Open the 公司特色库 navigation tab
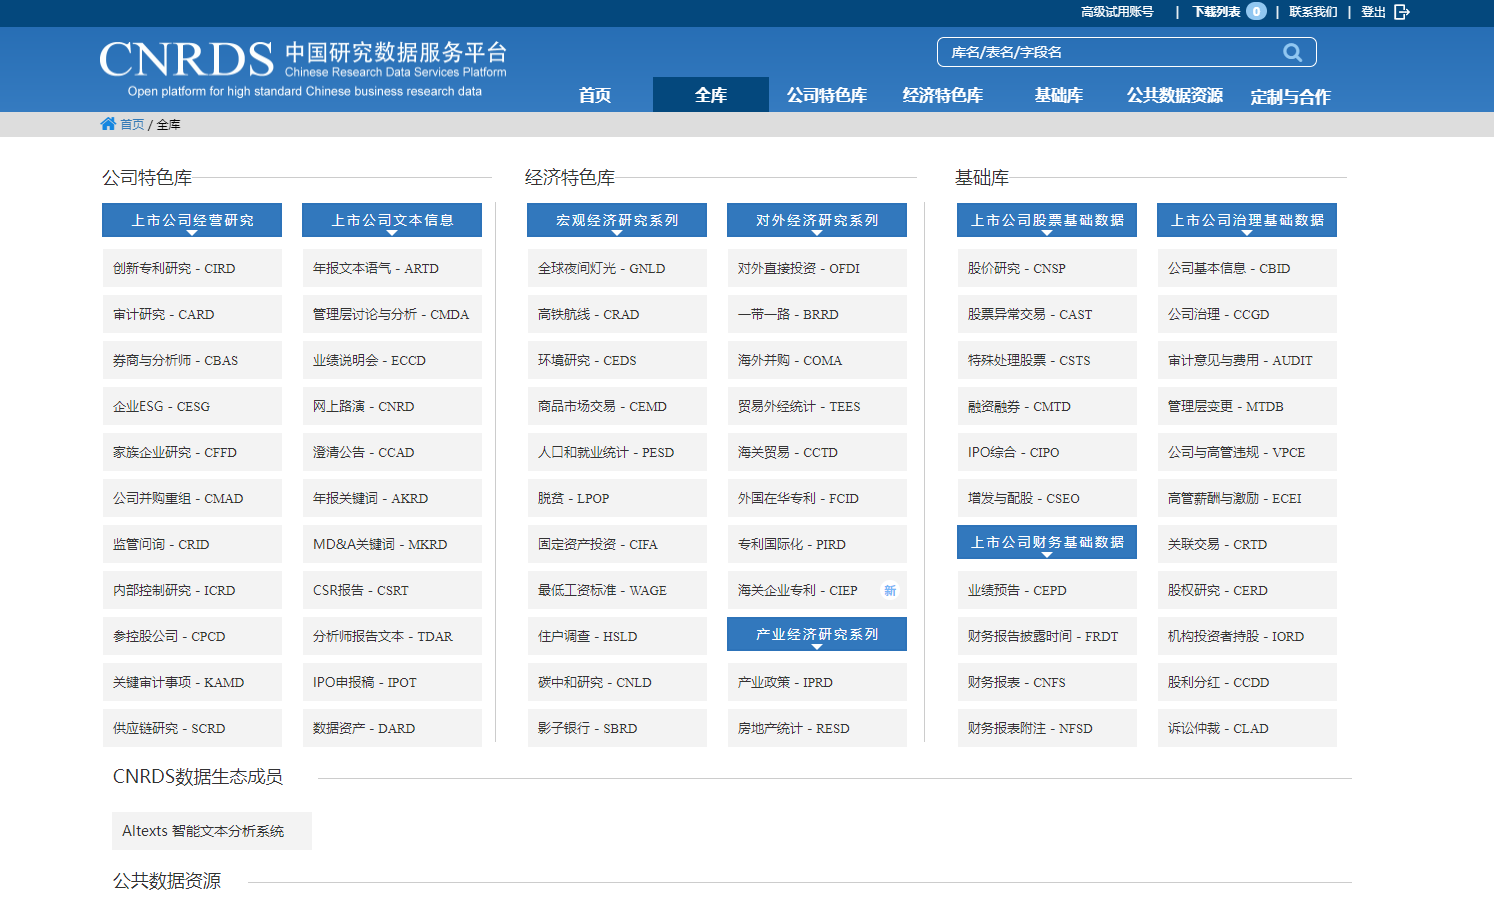The width and height of the screenshot is (1494, 900). pyautogui.click(x=827, y=95)
